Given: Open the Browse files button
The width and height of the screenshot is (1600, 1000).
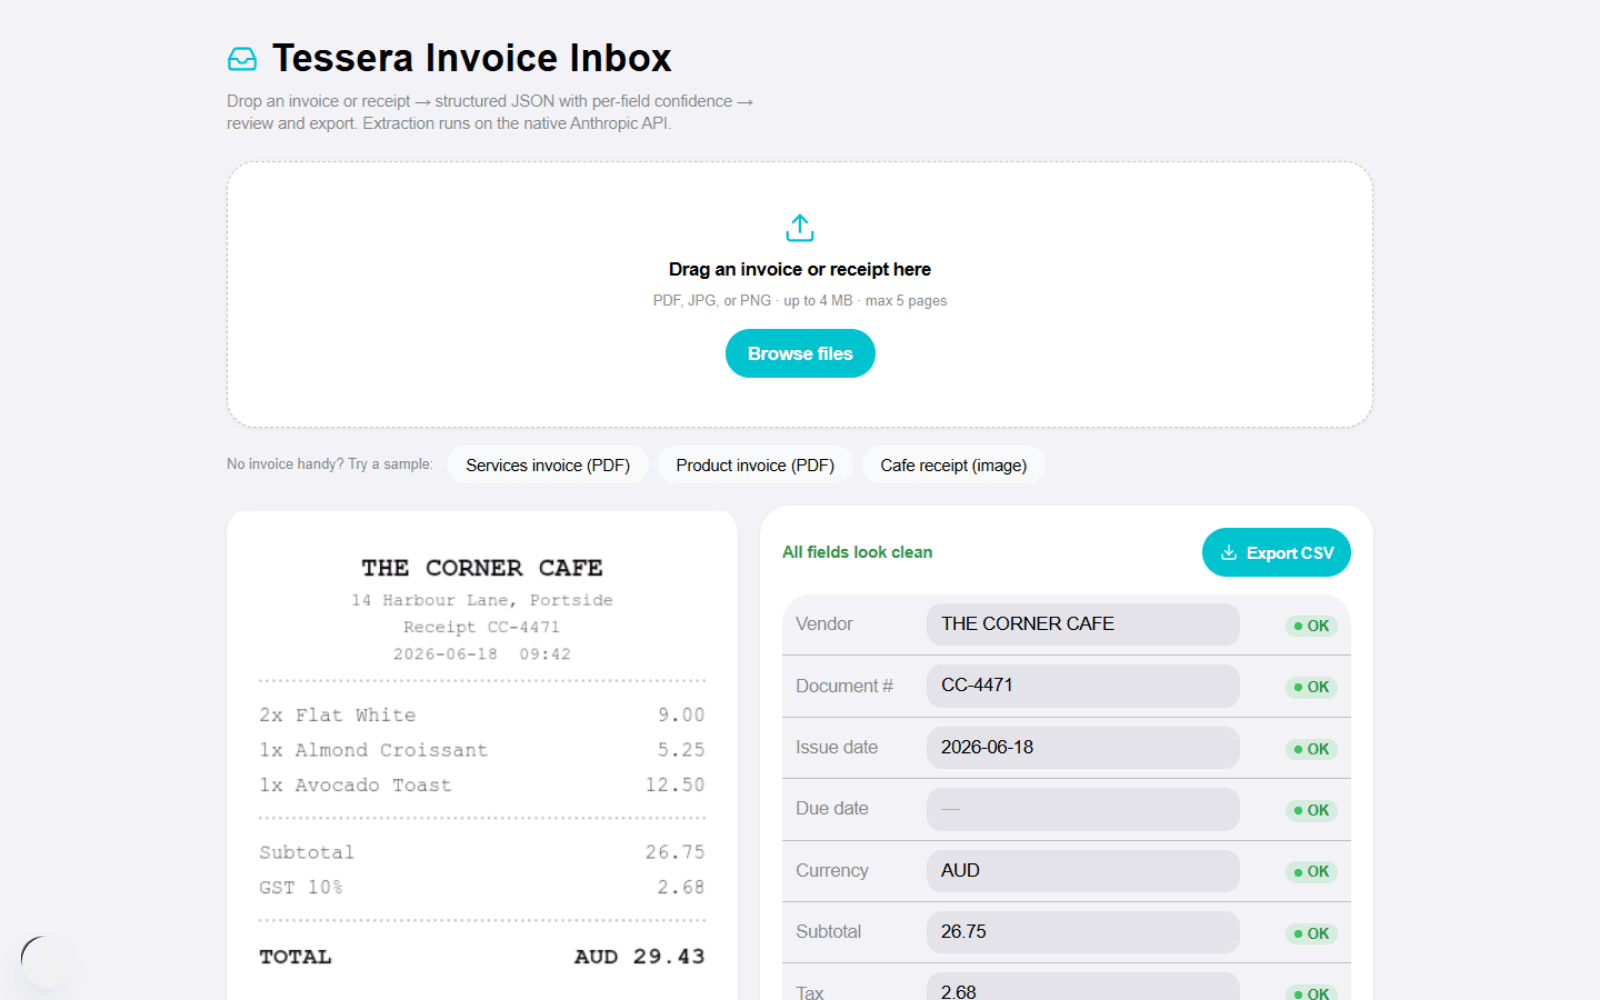Looking at the screenshot, I should (800, 354).
